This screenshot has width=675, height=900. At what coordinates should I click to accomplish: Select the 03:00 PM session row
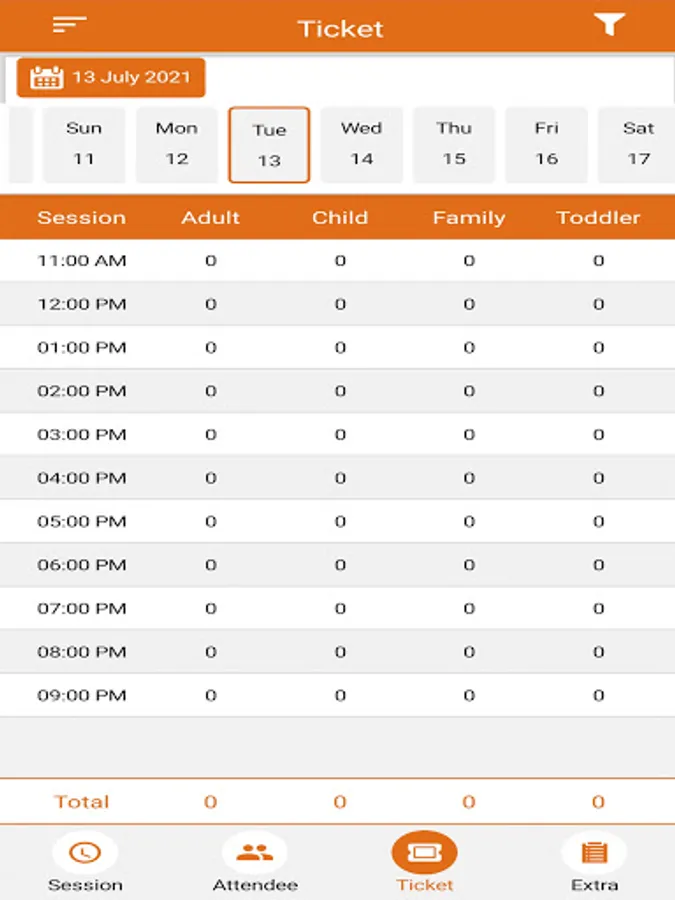tap(338, 435)
